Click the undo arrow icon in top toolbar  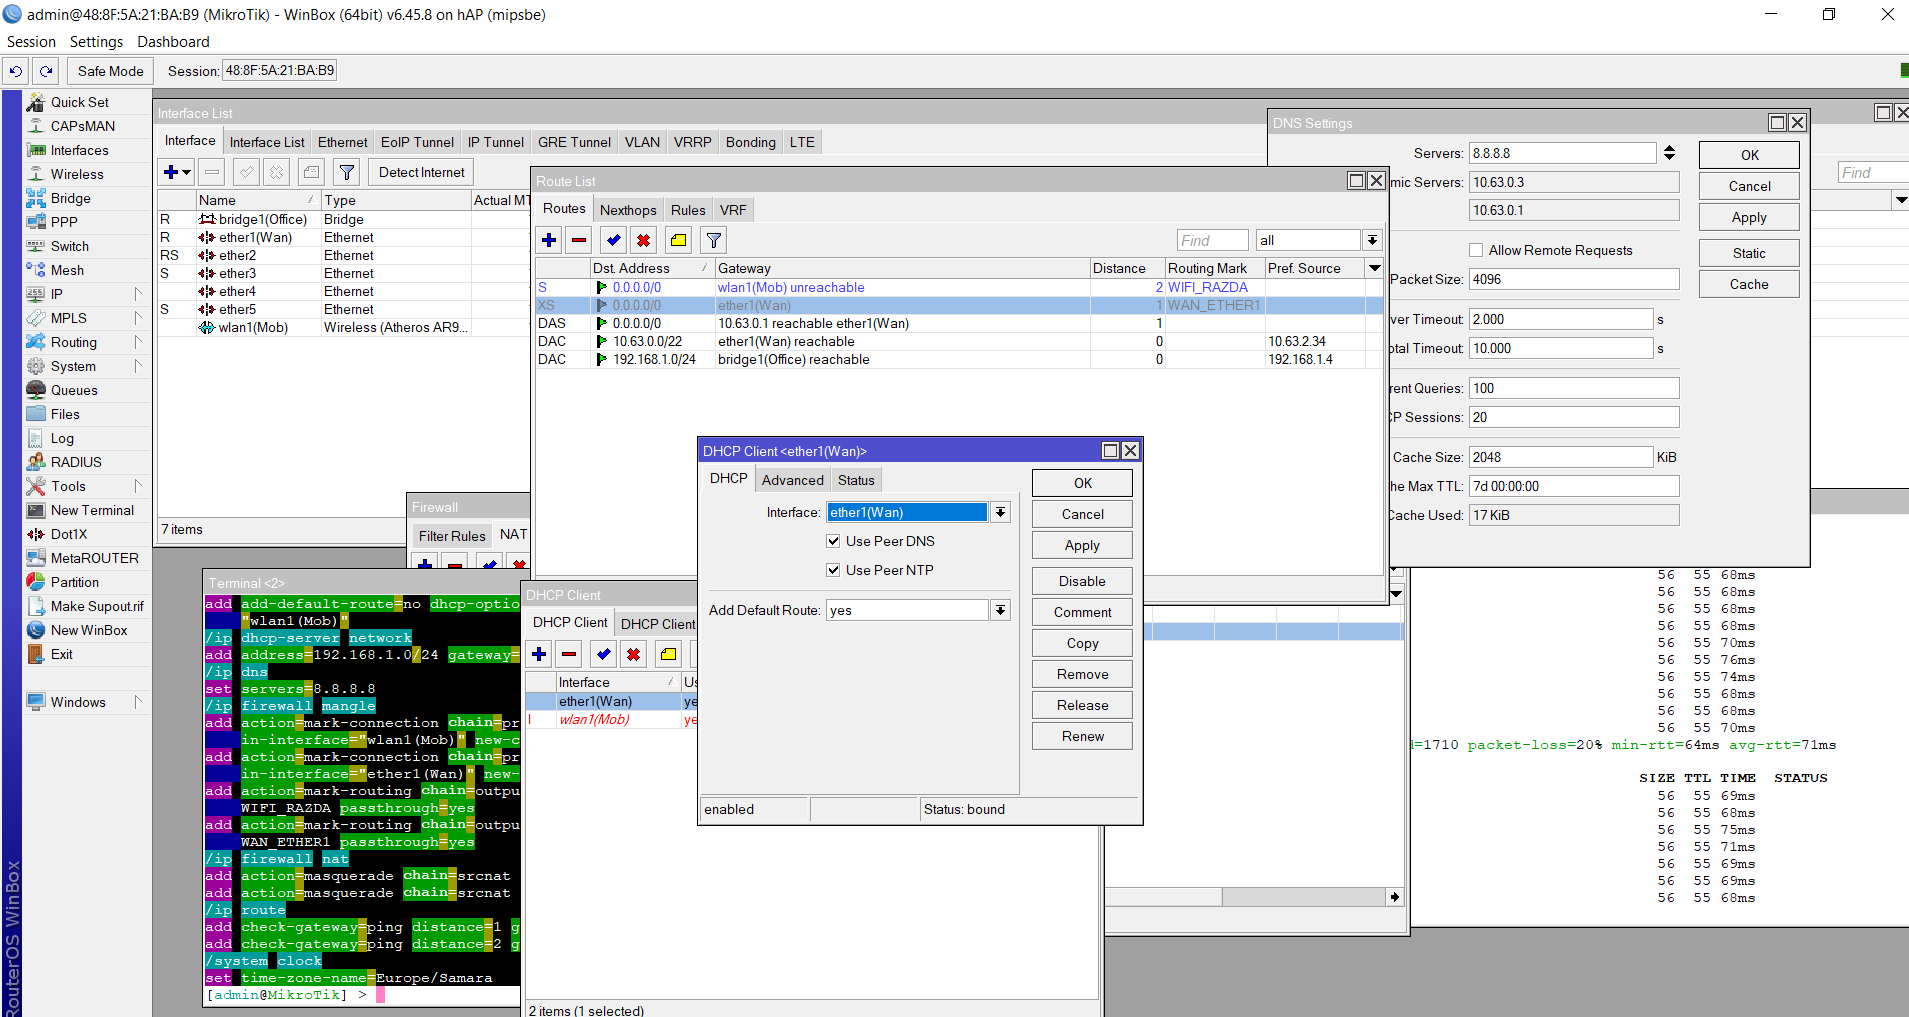[x=16, y=71]
